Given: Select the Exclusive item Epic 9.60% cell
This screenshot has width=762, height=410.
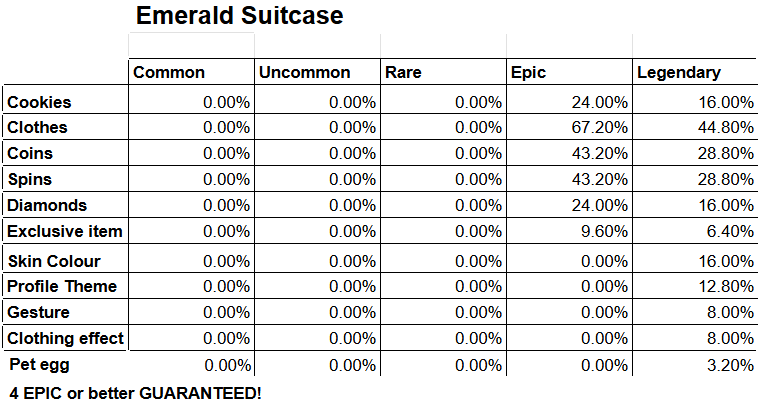Looking at the screenshot, I should pyautogui.click(x=604, y=232).
